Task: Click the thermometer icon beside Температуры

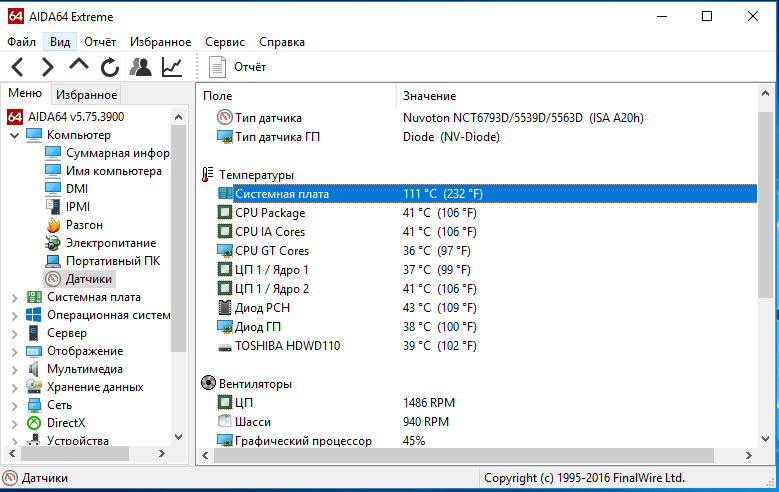Action: click(x=208, y=174)
